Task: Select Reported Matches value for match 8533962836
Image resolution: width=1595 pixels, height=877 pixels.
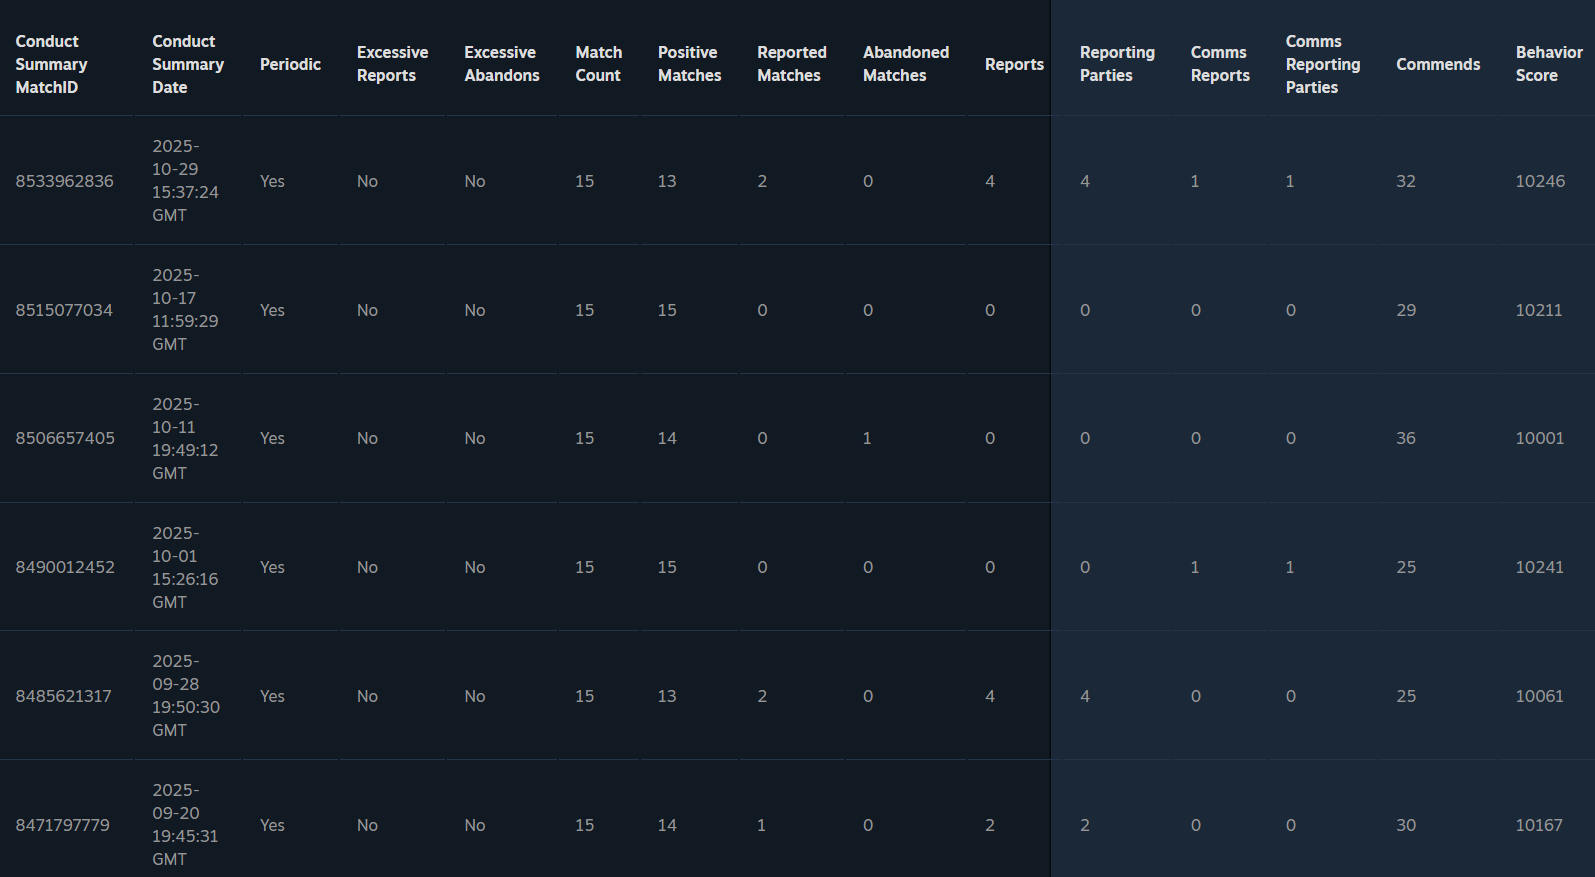Action: (762, 181)
